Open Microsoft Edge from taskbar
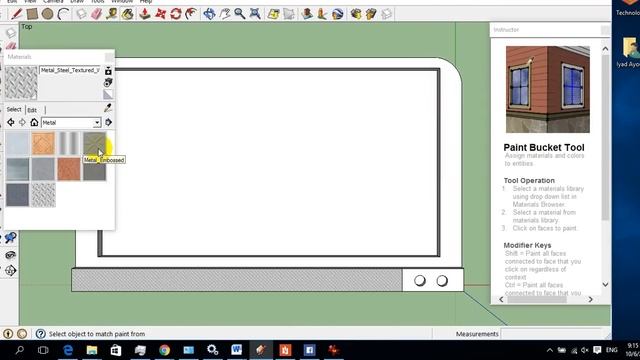Screen dimensions: 640x360 [68, 350]
